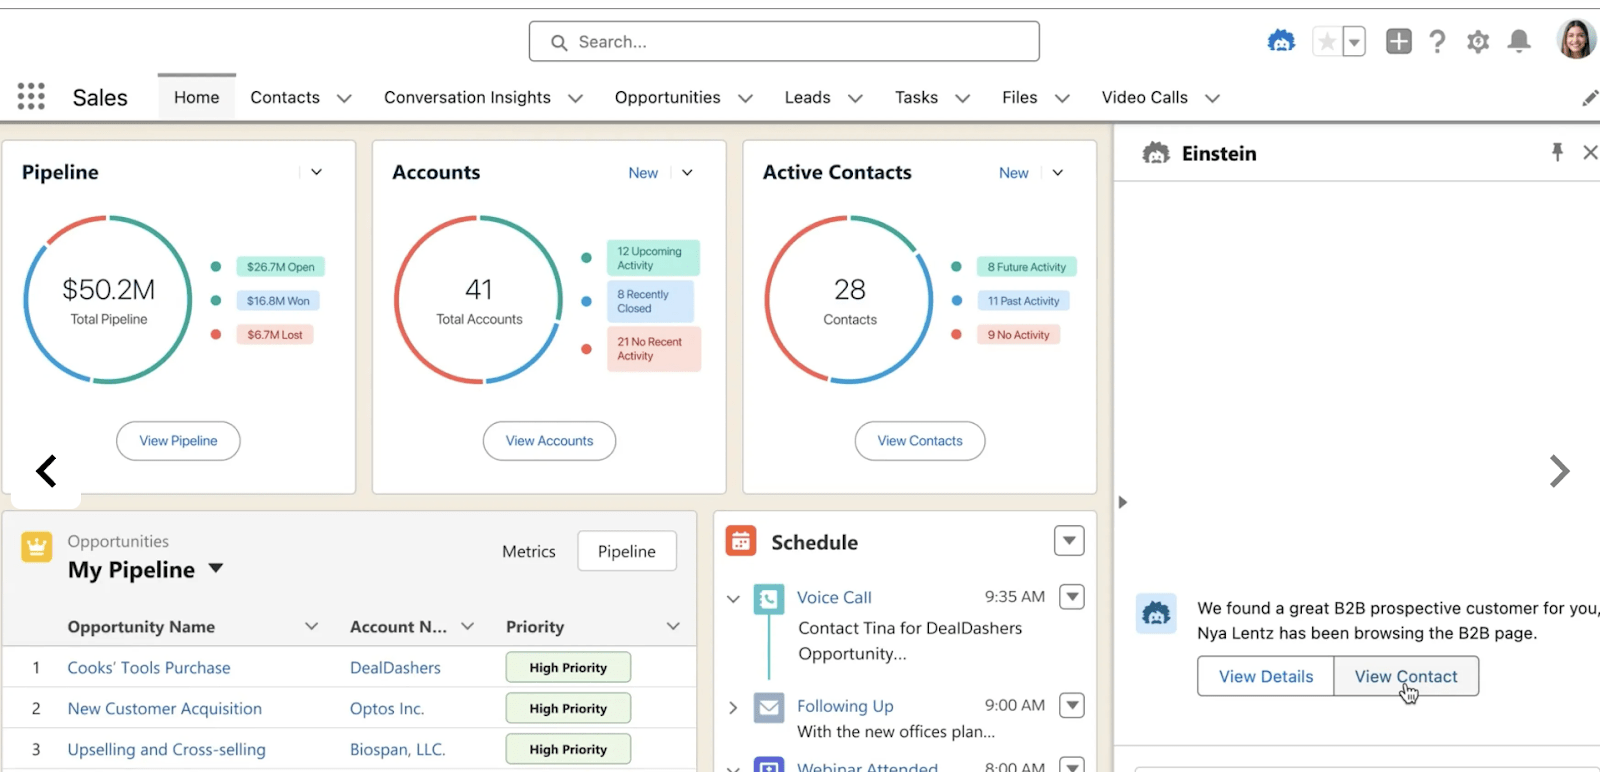The height and width of the screenshot is (772, 1600).
Task: Open the setup gear icon
Action: (x=1478, y=41)
